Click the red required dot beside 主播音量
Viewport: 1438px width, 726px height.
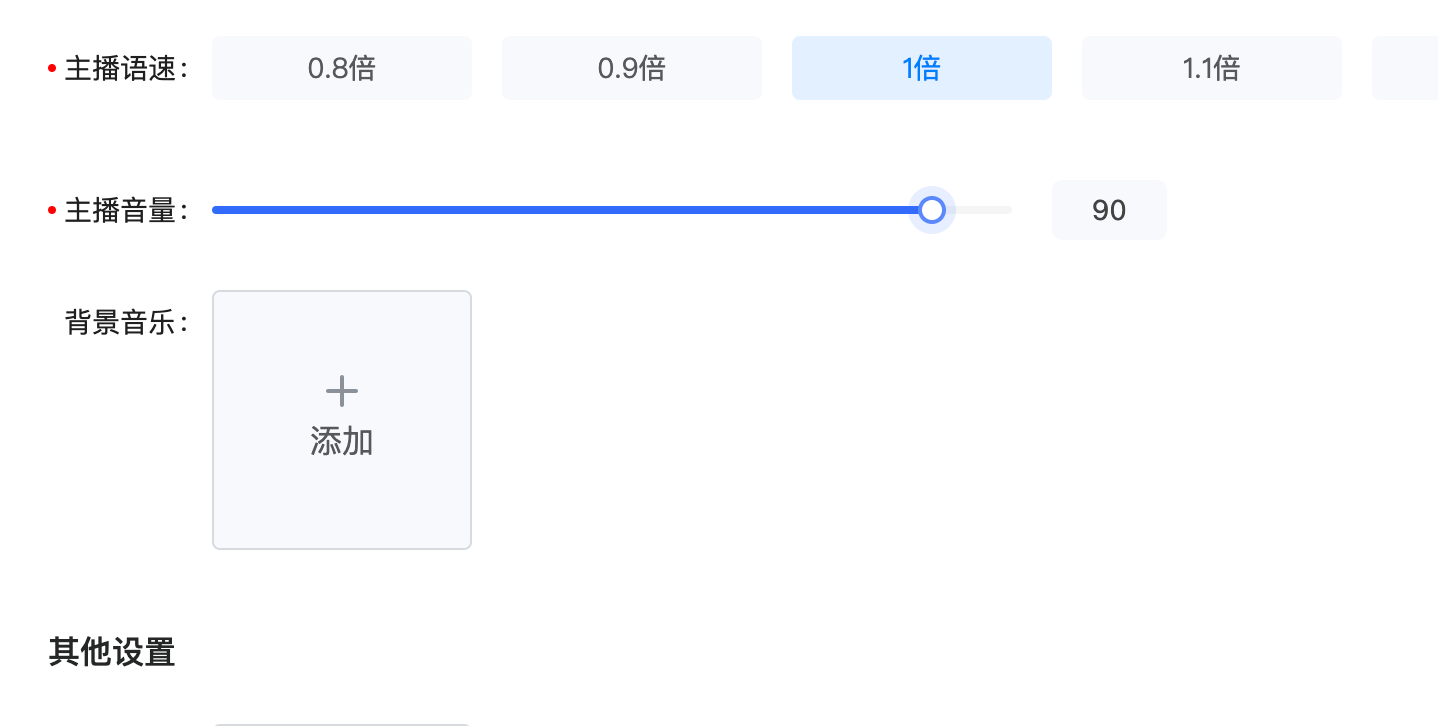click(x=52, y=211)
